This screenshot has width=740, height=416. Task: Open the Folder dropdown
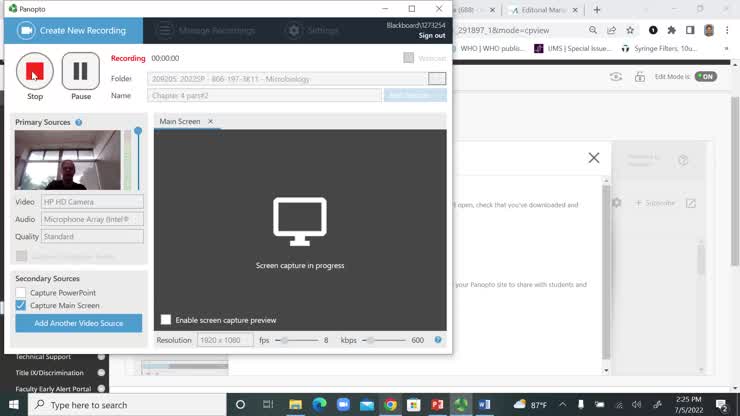coord(437,78)
